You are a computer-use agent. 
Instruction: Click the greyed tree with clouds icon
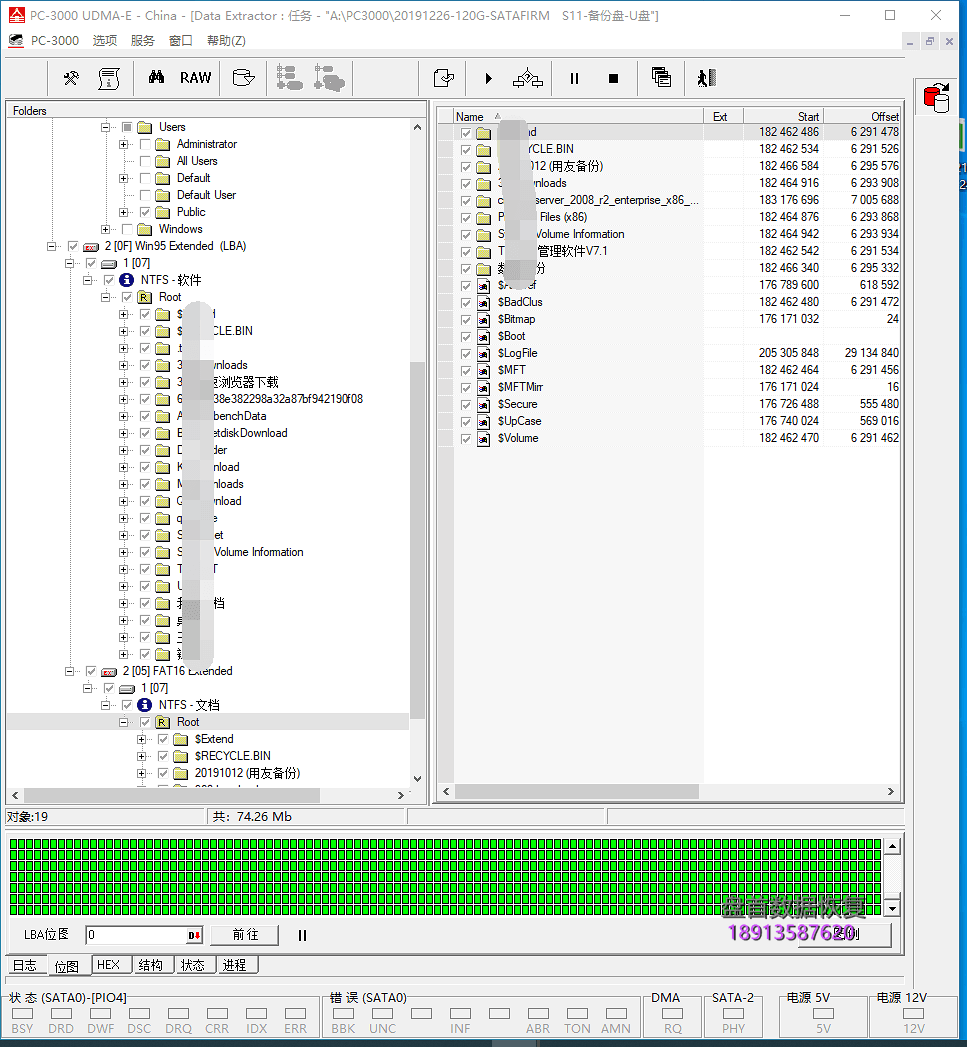coord(329,78)
